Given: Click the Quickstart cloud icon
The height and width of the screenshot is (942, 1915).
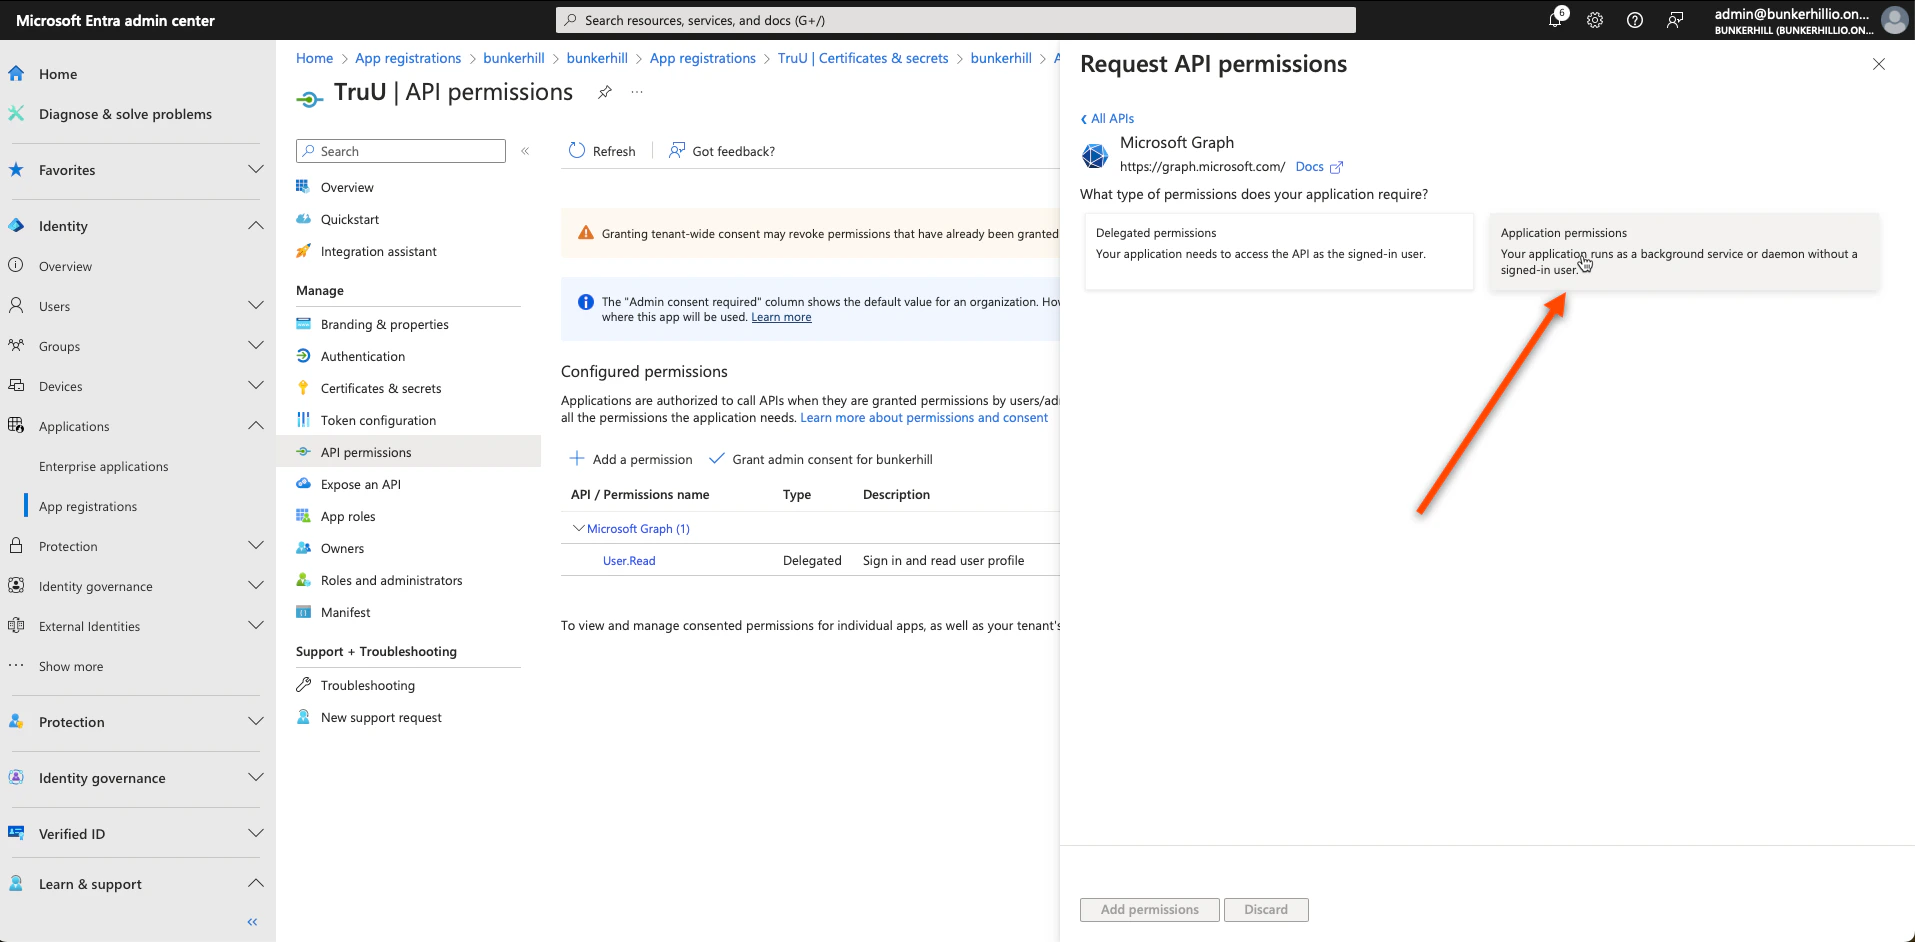Looking at the screenshot, I should click(x=303, y=219).
